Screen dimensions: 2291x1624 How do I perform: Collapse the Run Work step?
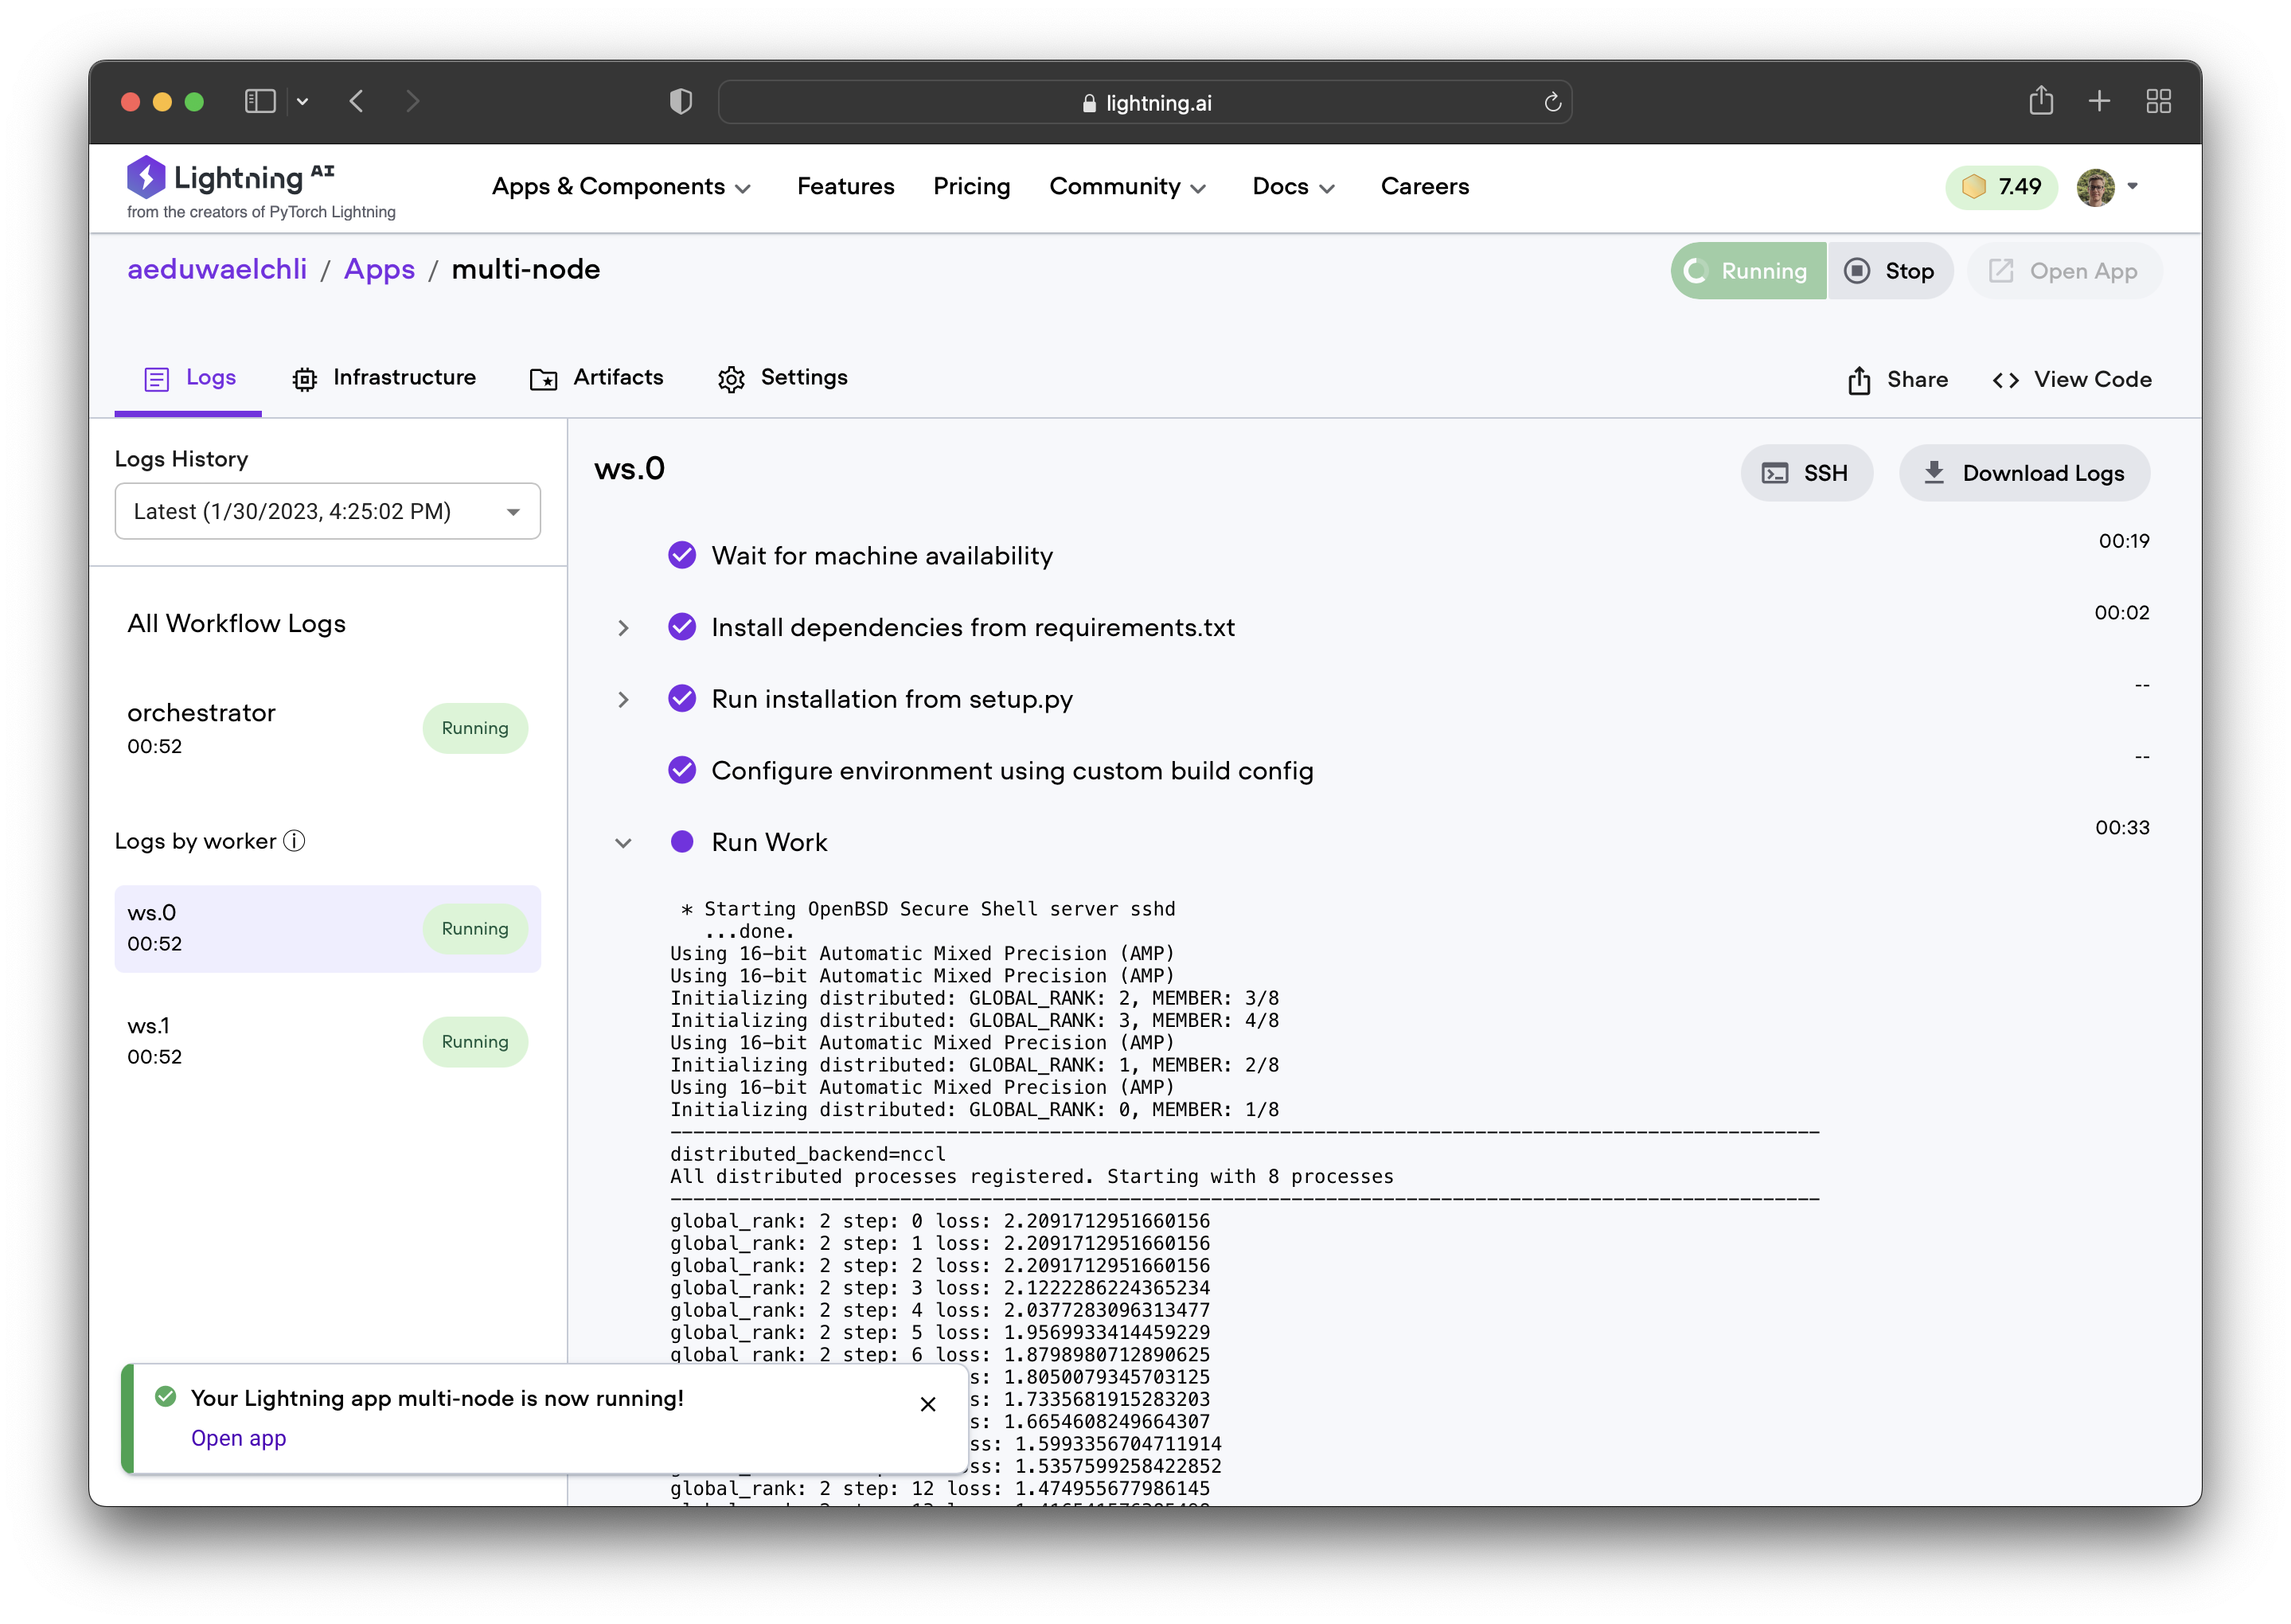tap(623, 843)
